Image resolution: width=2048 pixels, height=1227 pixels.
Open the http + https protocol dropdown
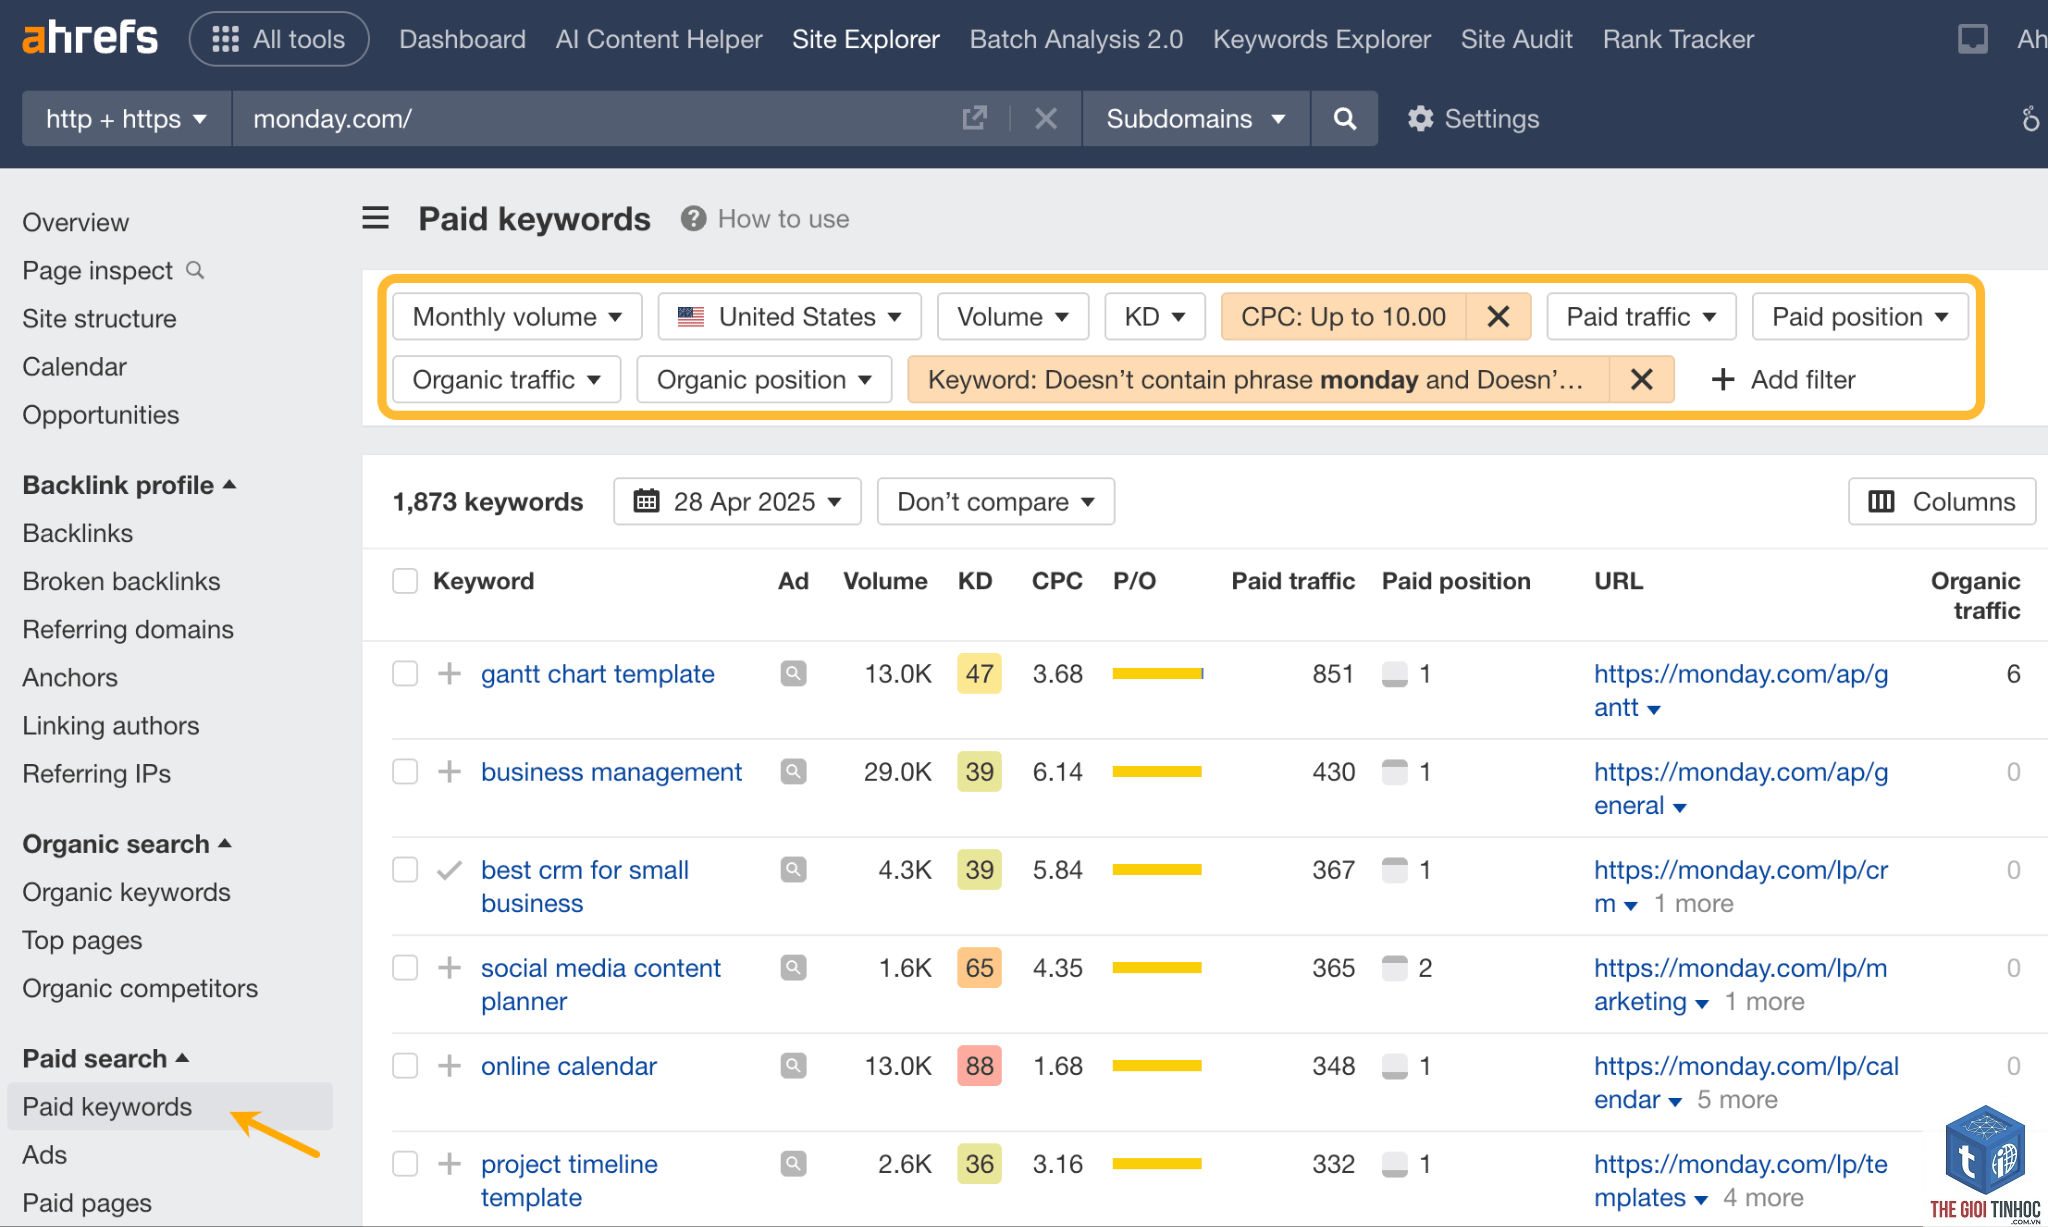point(127,118)
